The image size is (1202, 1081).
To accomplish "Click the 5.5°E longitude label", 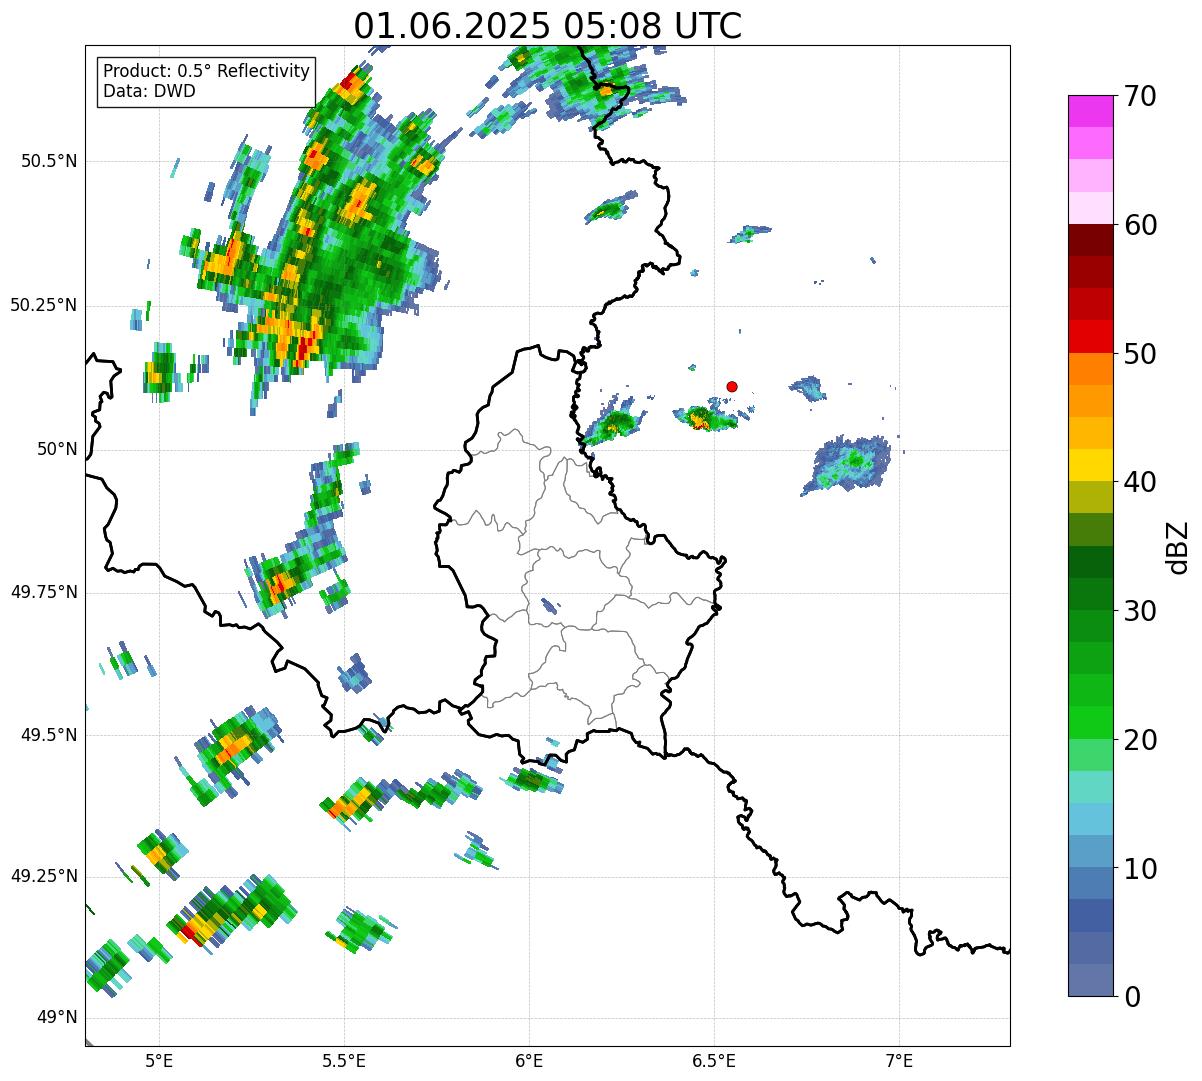I will (x=344, y=1061).
